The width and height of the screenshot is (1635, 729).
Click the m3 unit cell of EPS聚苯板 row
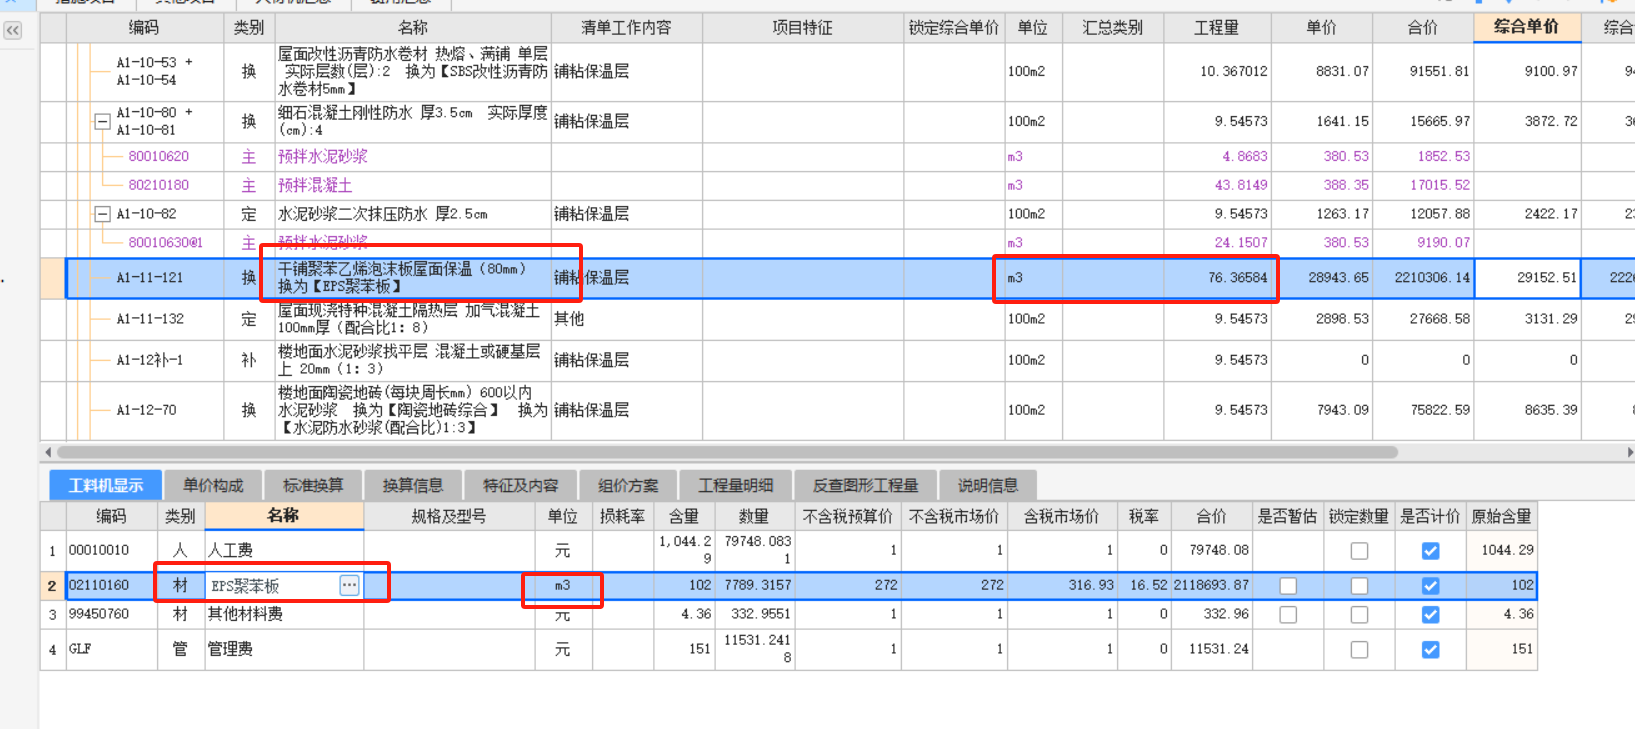(562, 586)
